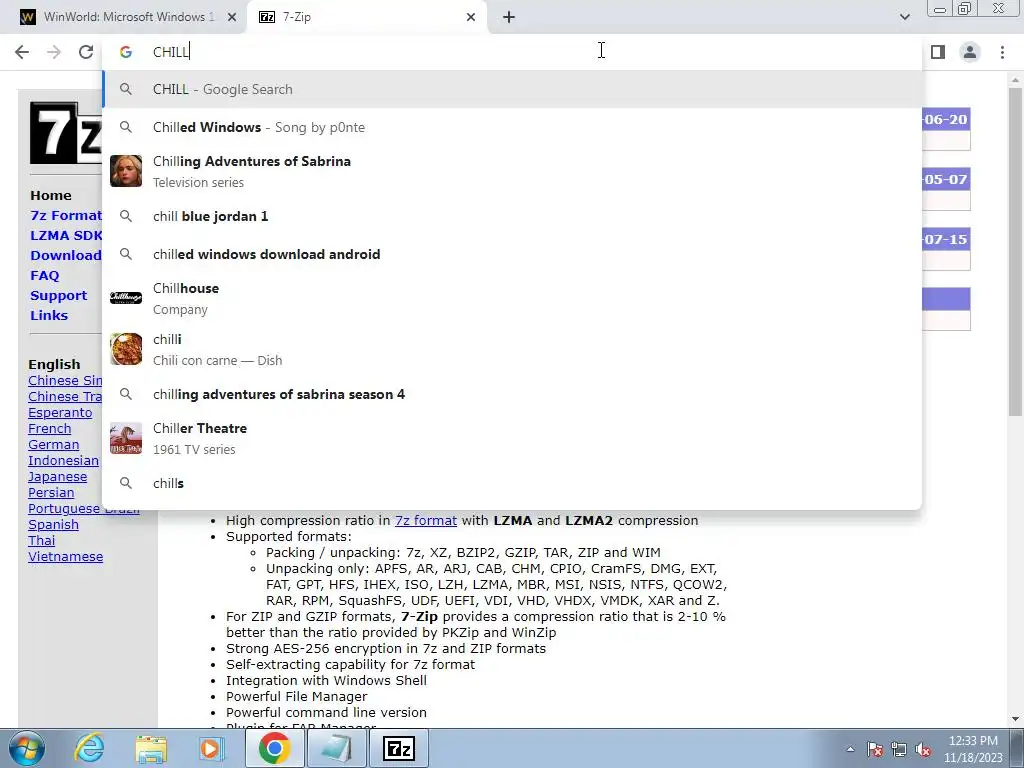Open the side panel icon

pyautogui.click(x=938, y=52)
